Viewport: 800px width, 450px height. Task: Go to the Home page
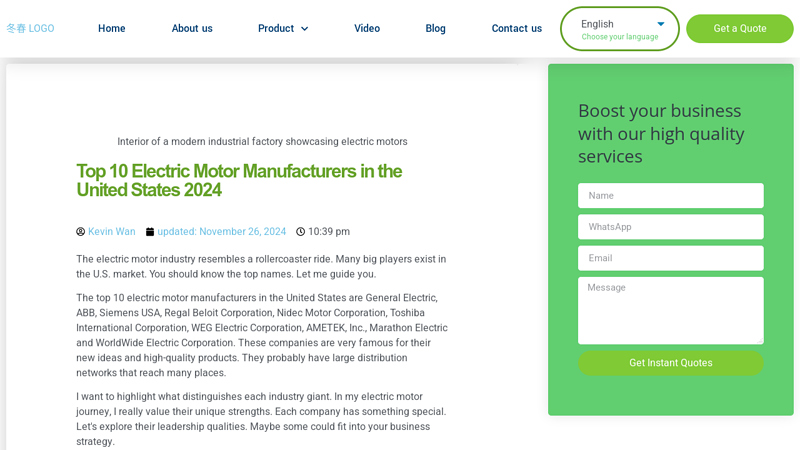112,29
